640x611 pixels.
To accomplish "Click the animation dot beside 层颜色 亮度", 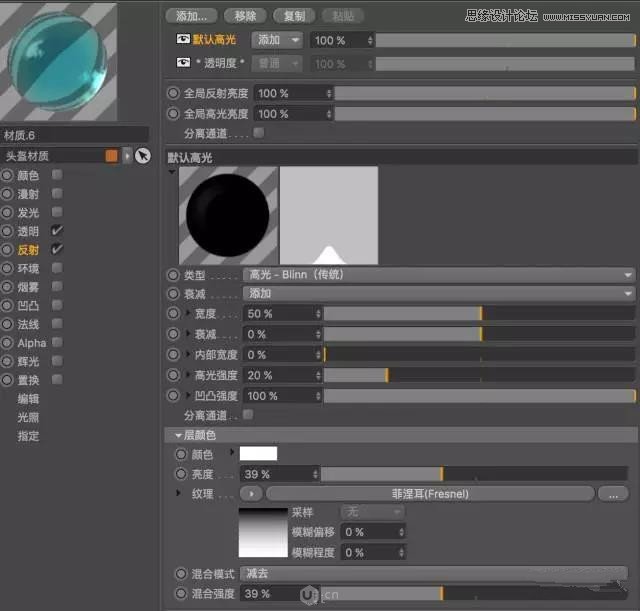I will (181, 474).
